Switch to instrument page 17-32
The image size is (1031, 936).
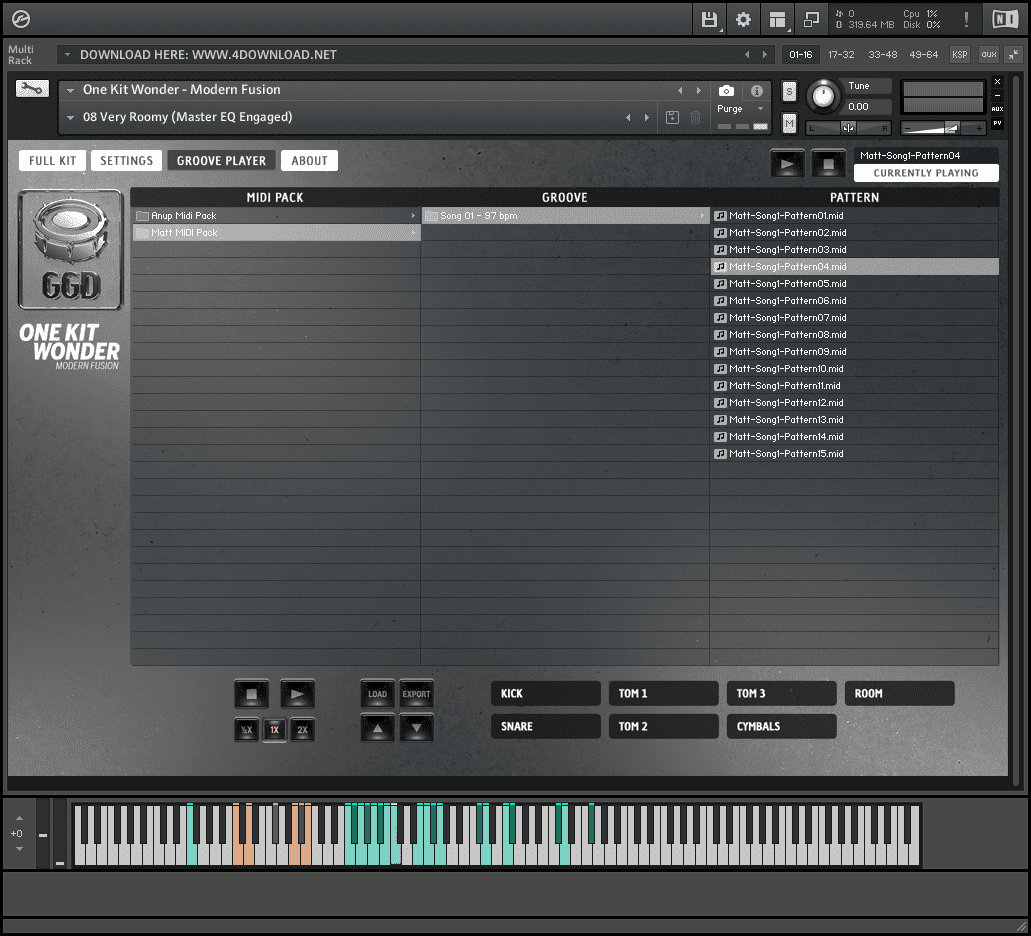[841, 55]
